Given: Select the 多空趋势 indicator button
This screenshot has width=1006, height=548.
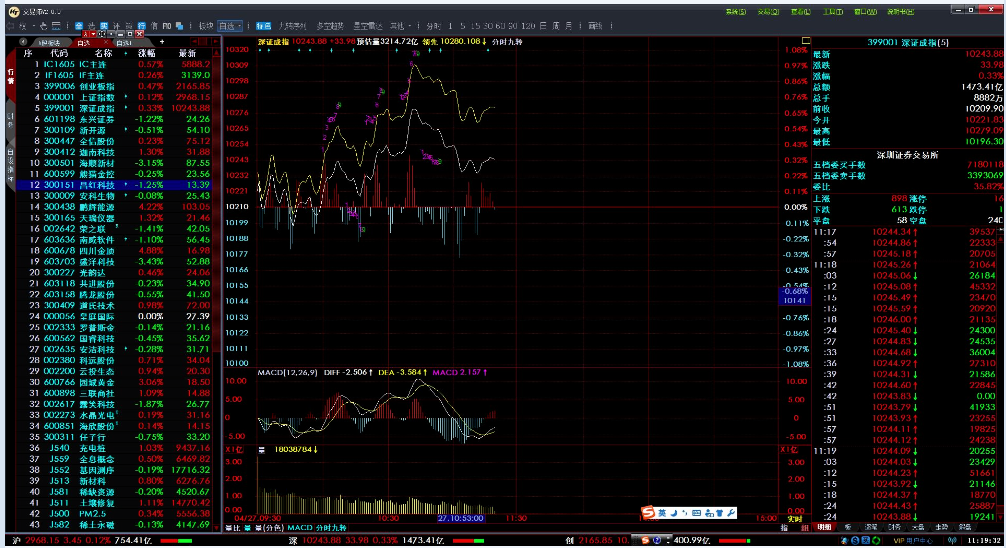Looking at the screenshot, I should click(x=331, y=25).
